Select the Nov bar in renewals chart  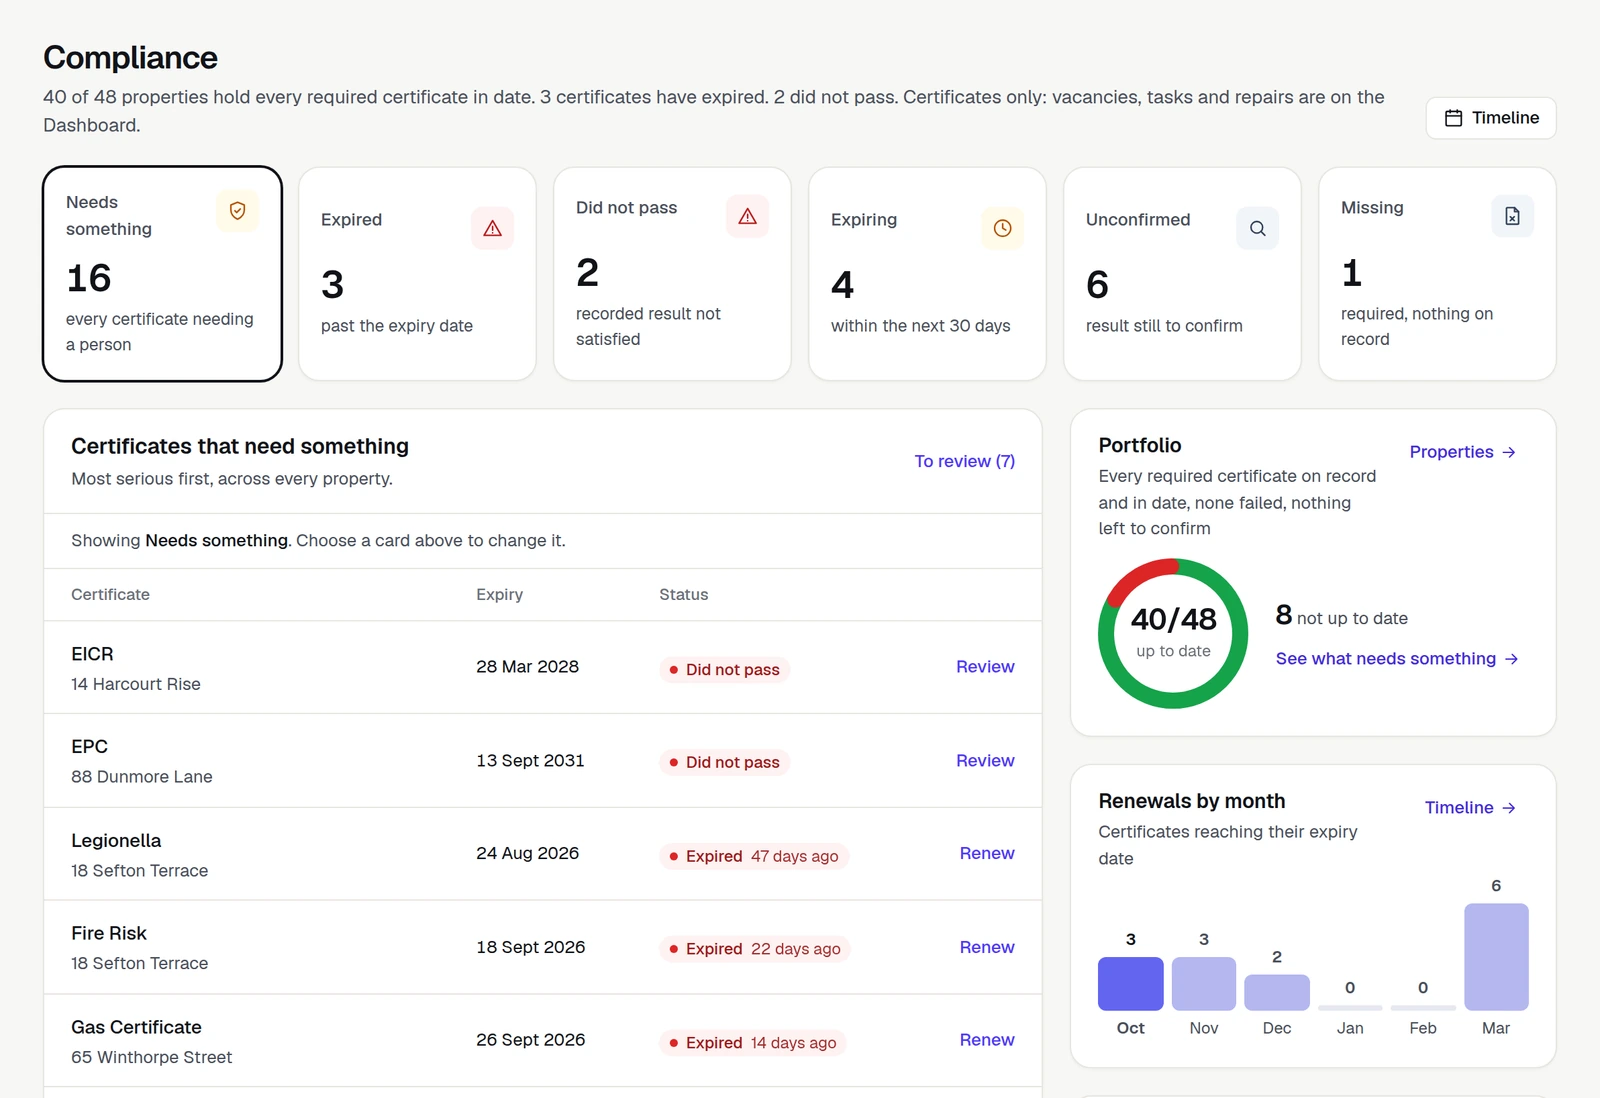tap(1204, 984)
